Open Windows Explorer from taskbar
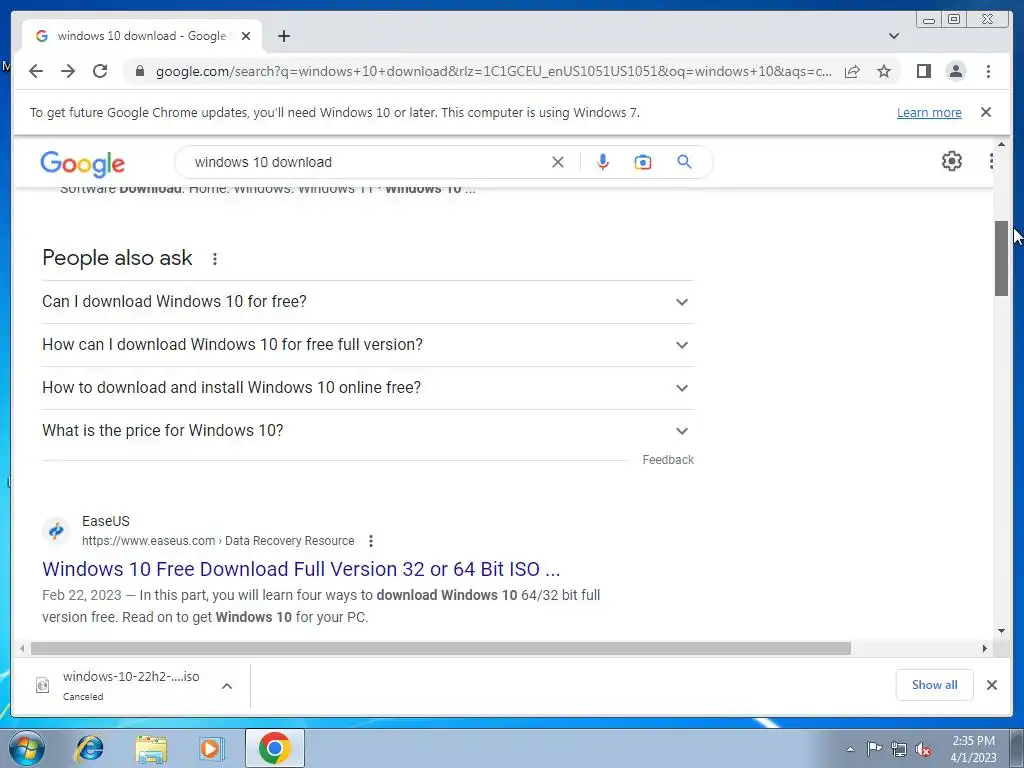 (151, 748)
